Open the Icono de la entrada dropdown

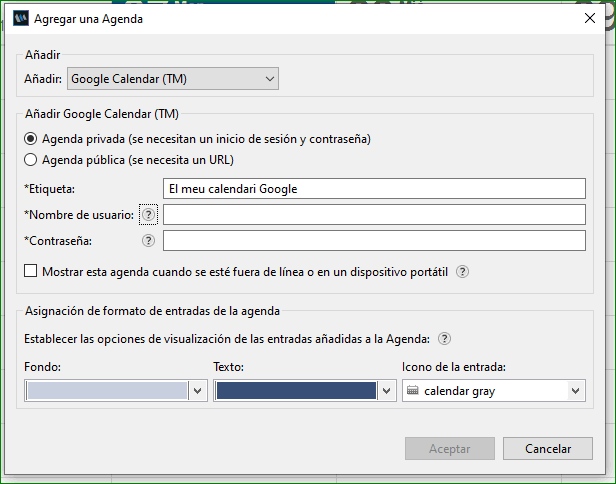pyautogui.click(x=494, y=390)
